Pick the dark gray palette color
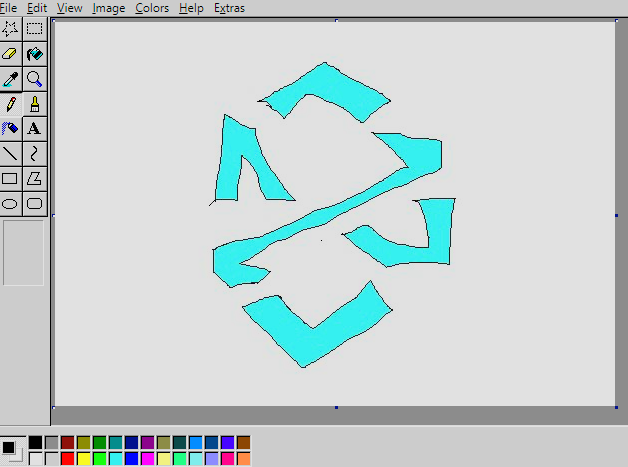The height and width of the screenshot is (467, 628). pos(52,443)
